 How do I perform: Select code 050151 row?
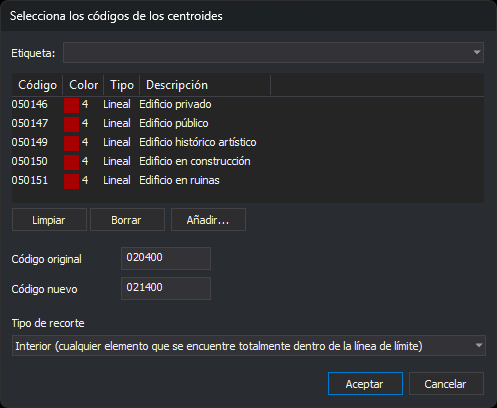point(248,180)
